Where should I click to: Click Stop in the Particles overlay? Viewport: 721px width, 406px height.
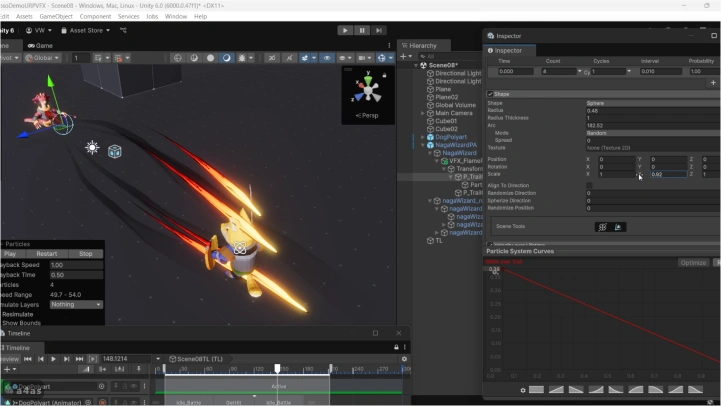click(86, 254)
